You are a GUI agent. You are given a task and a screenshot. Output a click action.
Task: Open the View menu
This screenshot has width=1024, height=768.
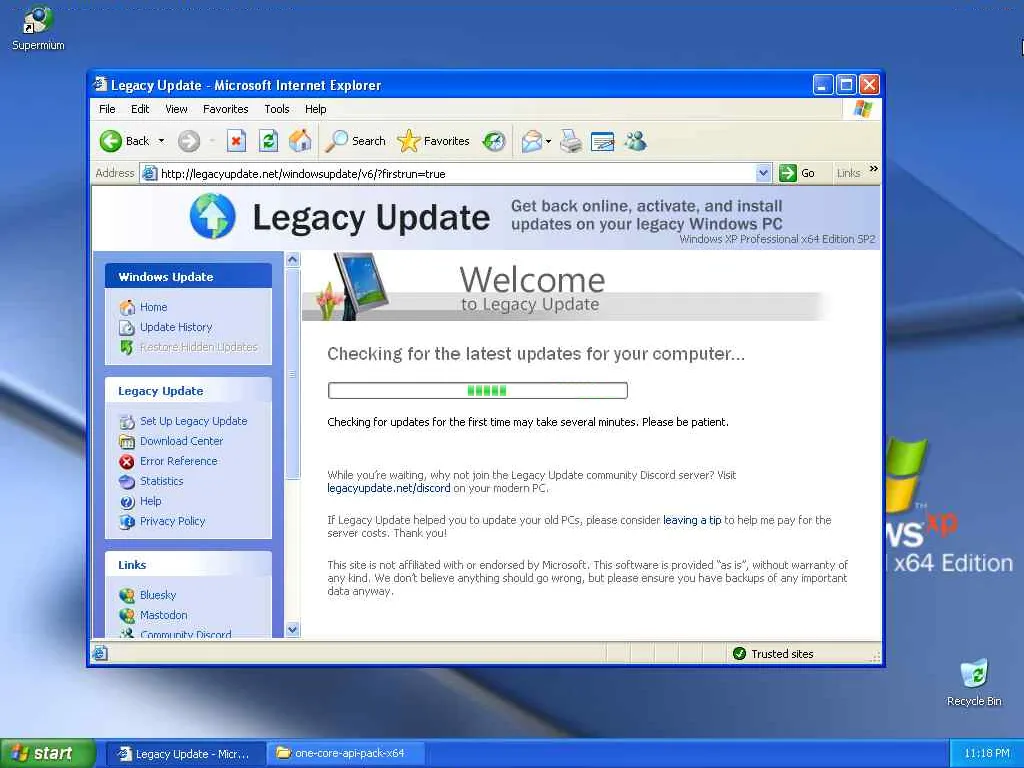pyautogui.click(x=176, y=109)
